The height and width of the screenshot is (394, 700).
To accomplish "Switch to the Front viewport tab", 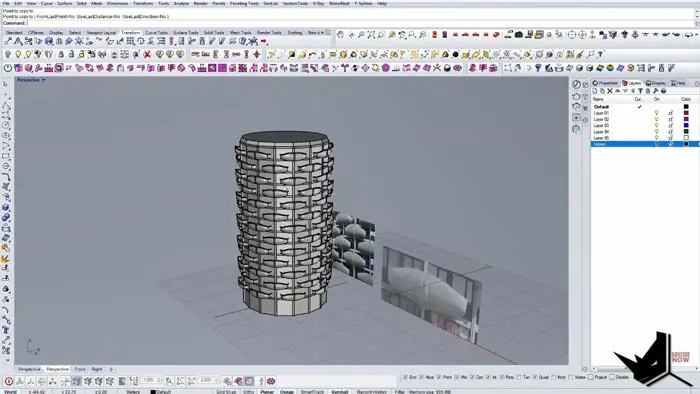I will (80, 369).
